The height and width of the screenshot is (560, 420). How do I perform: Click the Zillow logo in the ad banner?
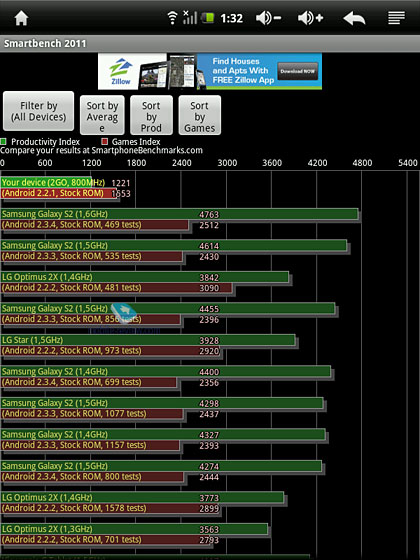point(121,71)
